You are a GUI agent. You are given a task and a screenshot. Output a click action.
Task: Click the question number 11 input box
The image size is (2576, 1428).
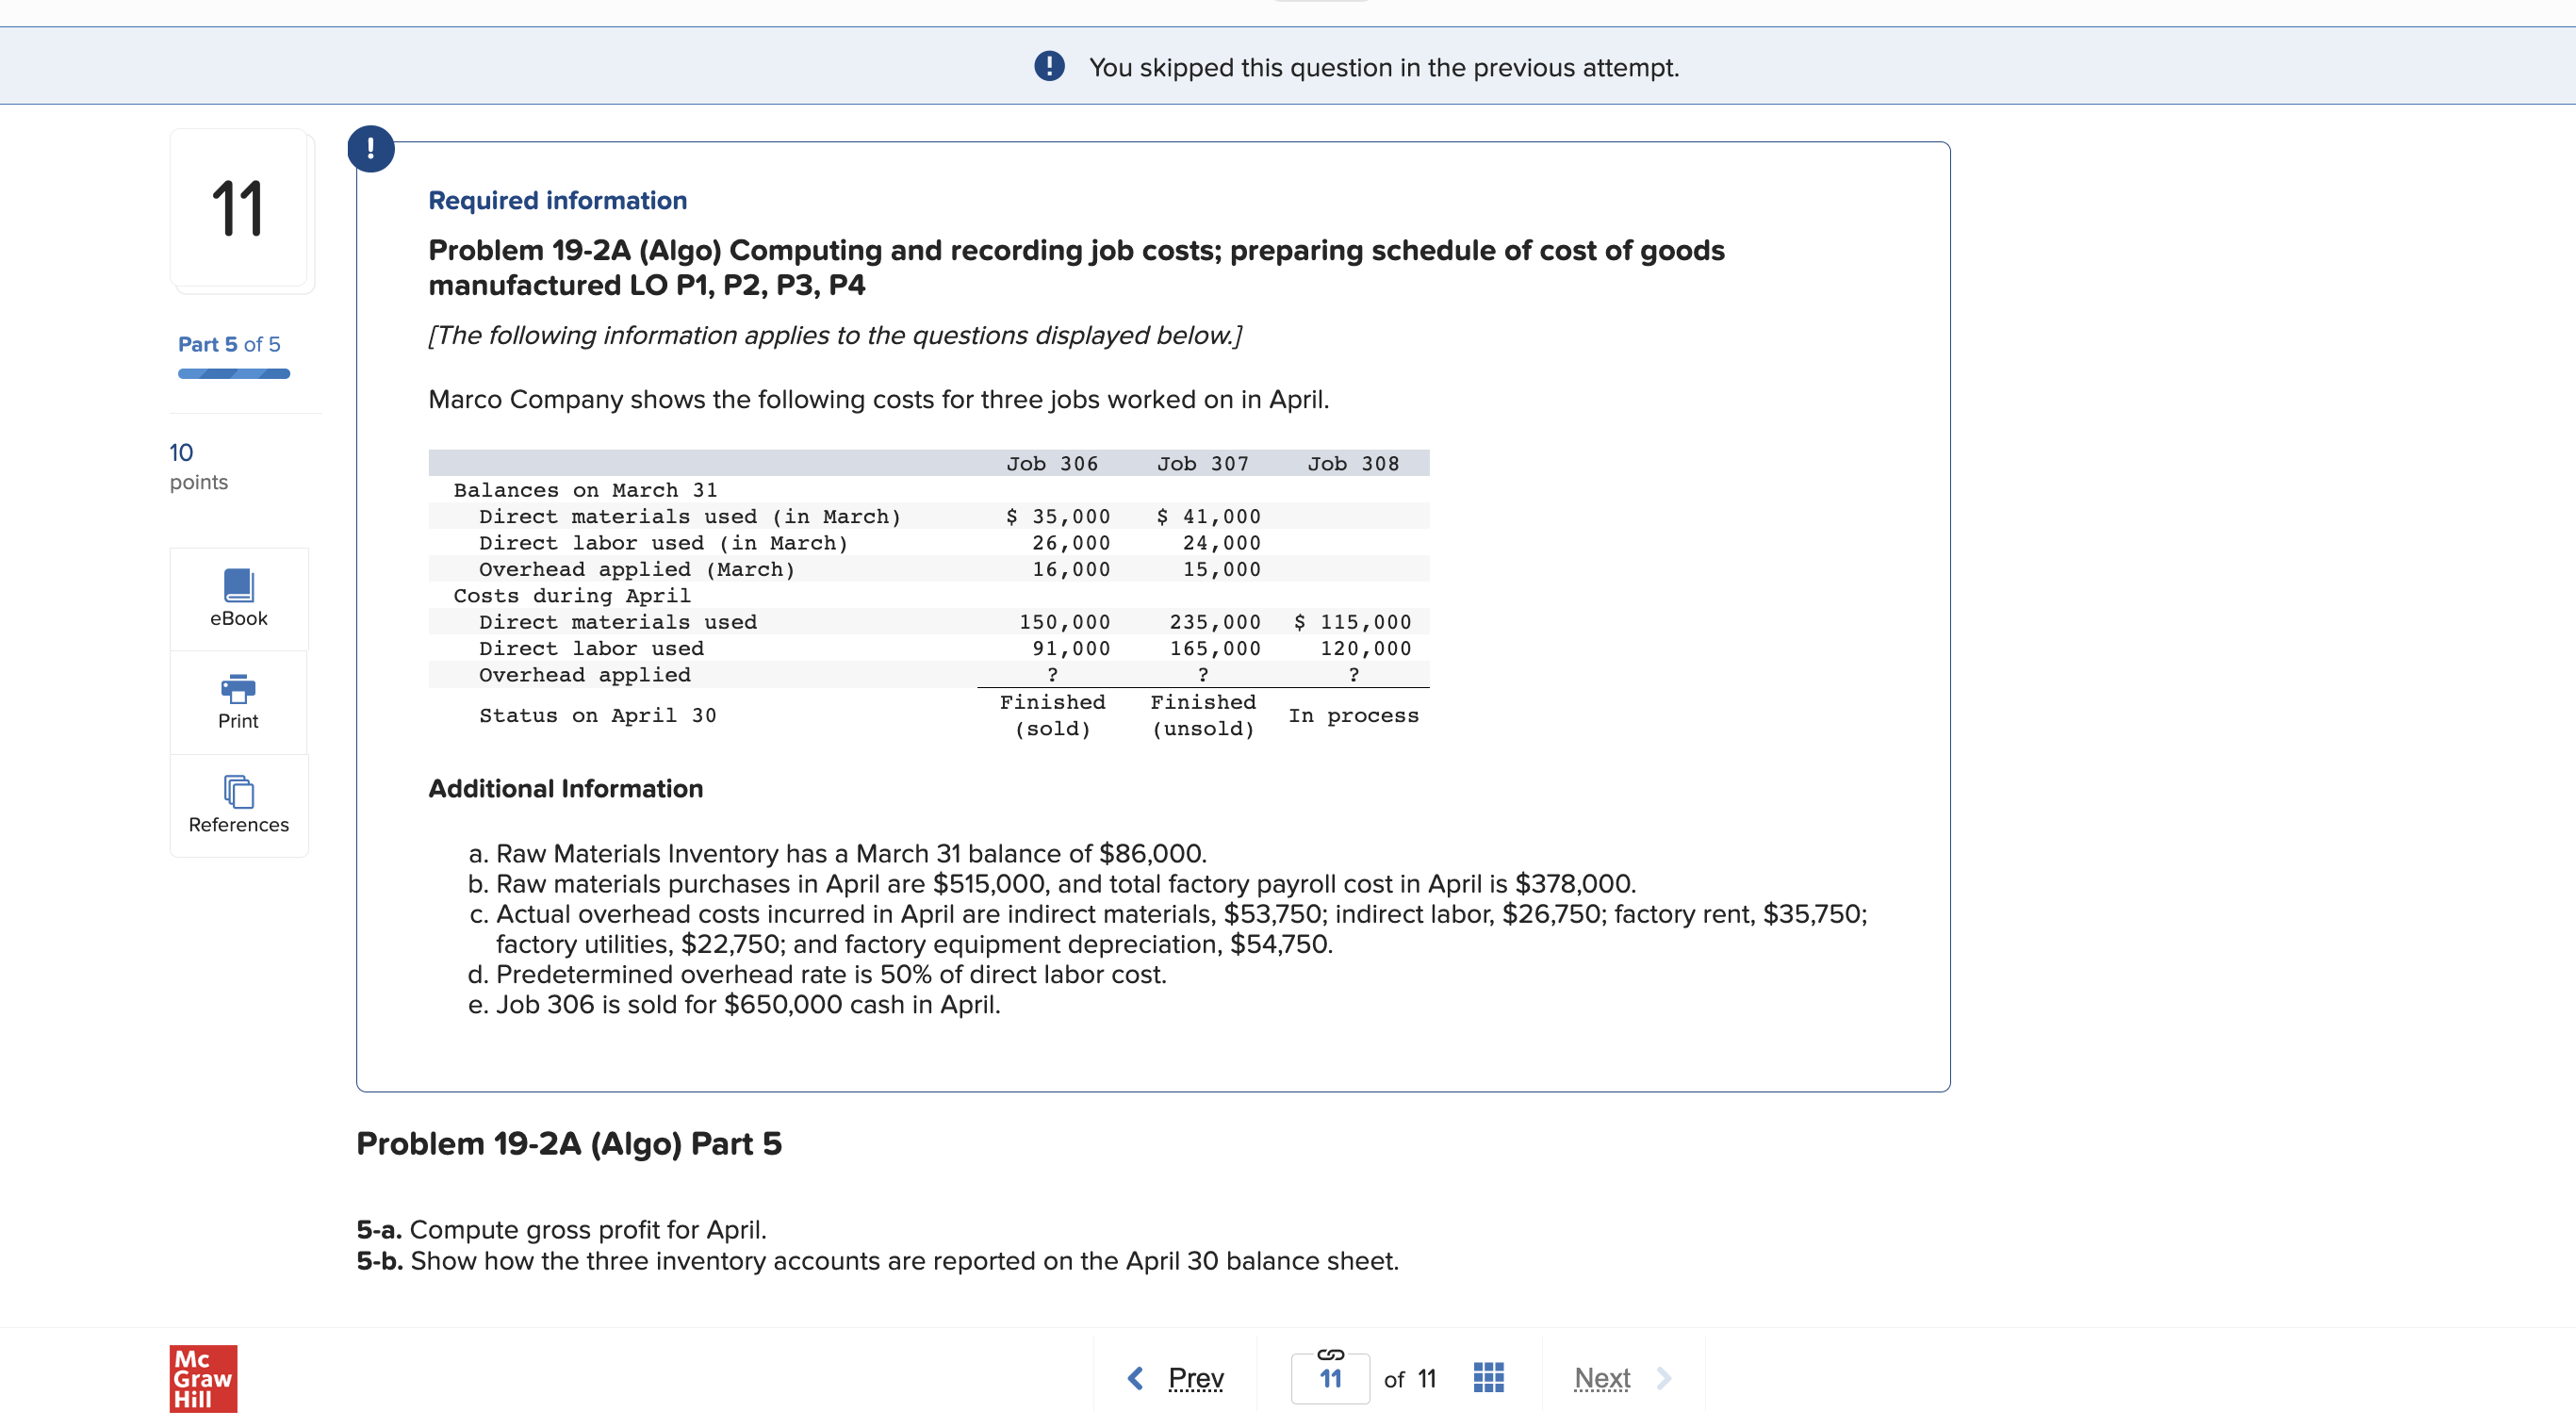click(1330, 1380)
